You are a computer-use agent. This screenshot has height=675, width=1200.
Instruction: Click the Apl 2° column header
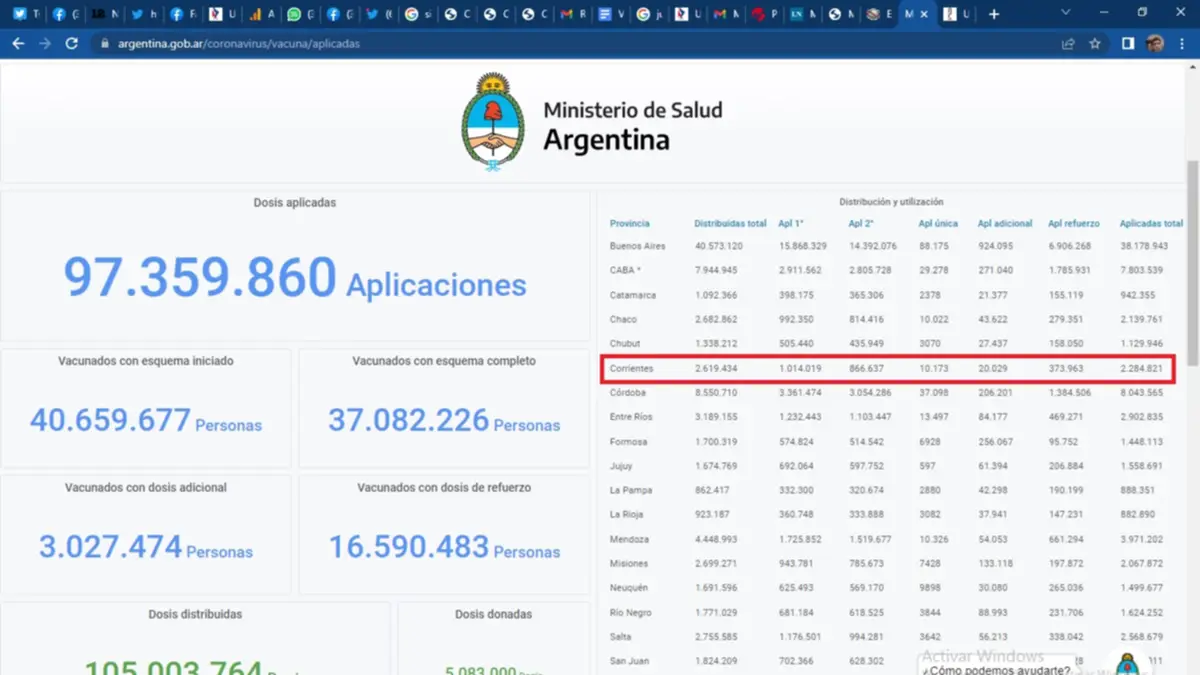tap(861, 223)
